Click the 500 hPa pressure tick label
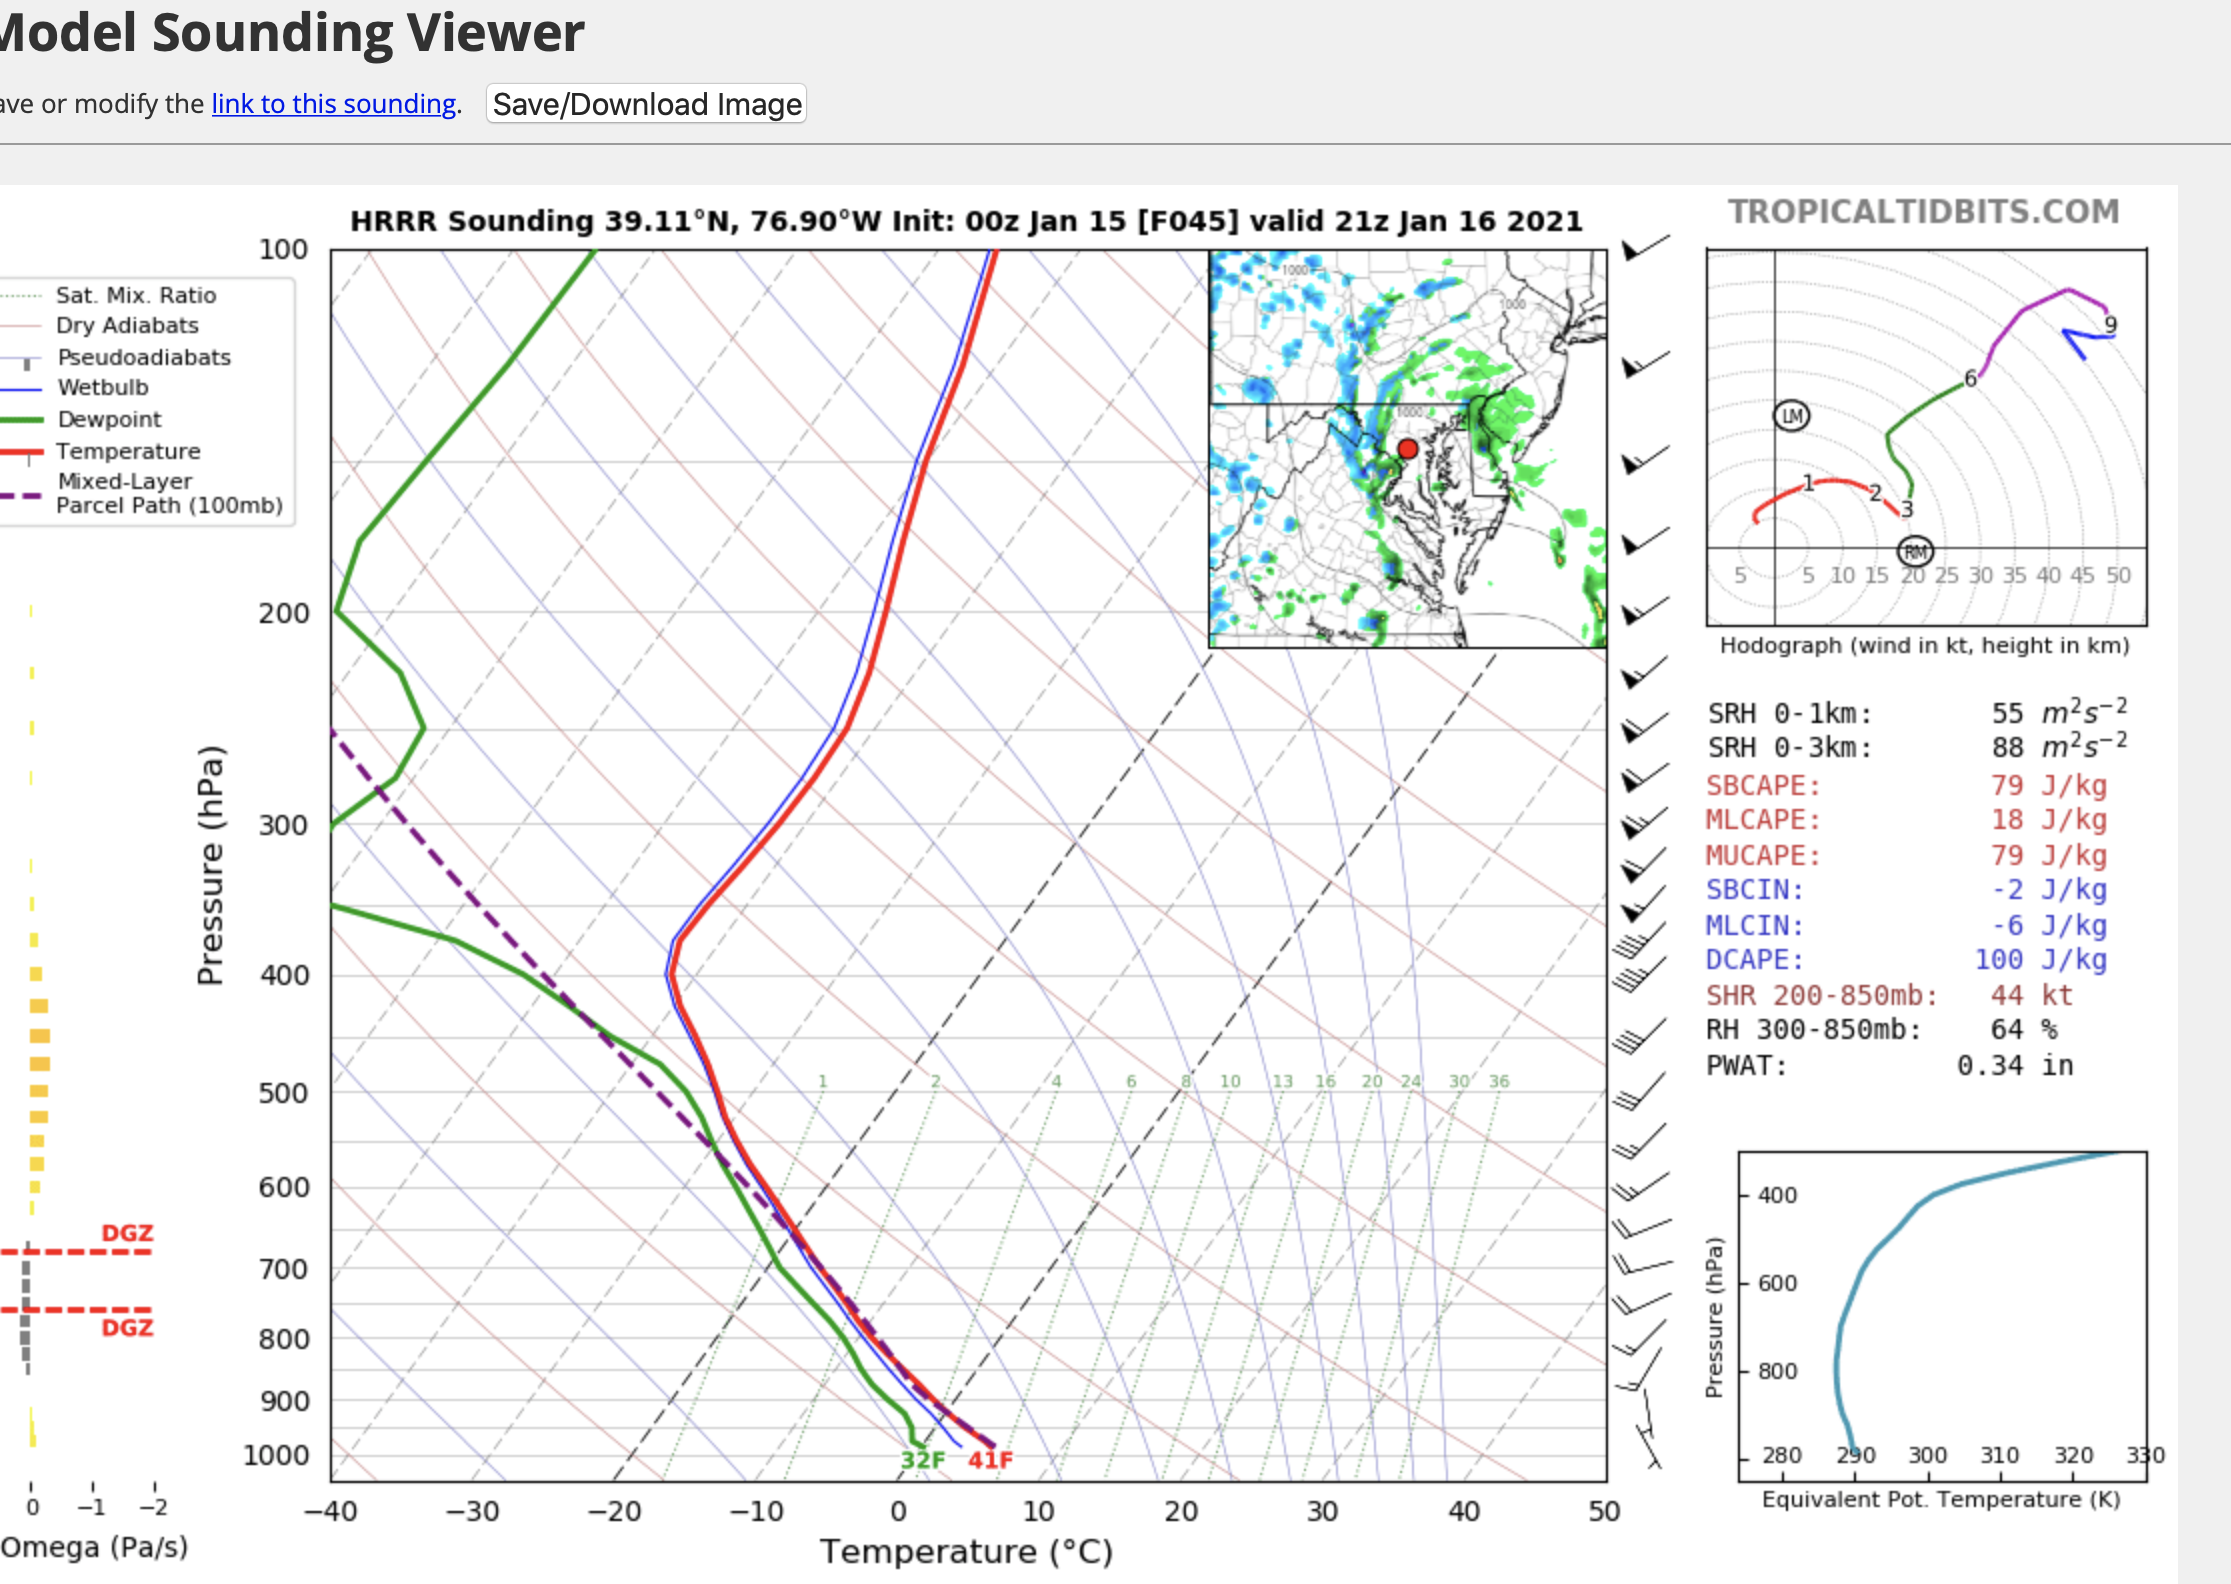Viewport: 2231px width, 1584px height. [x=284, y=1093]
